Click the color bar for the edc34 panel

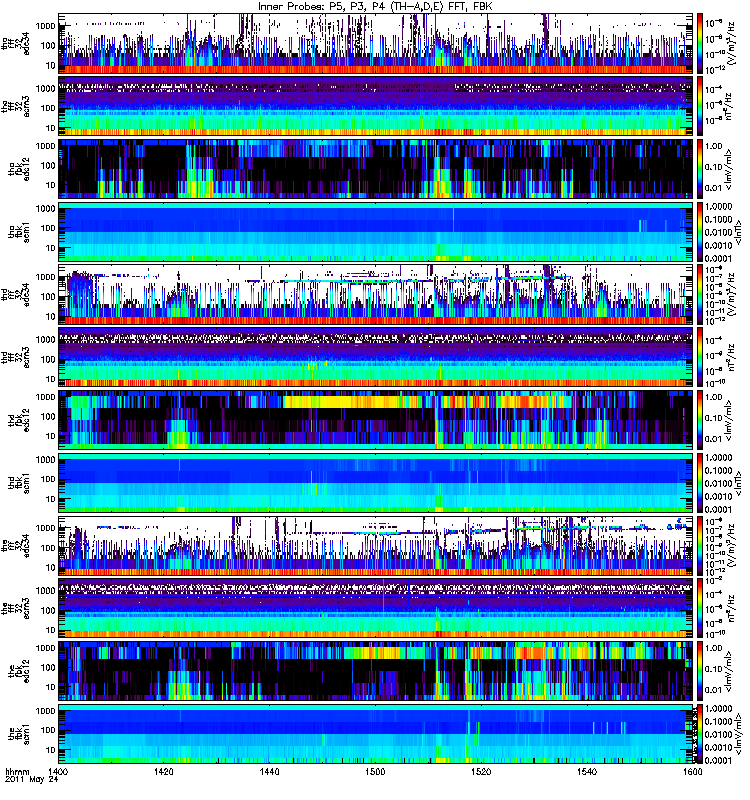(700, 545)
